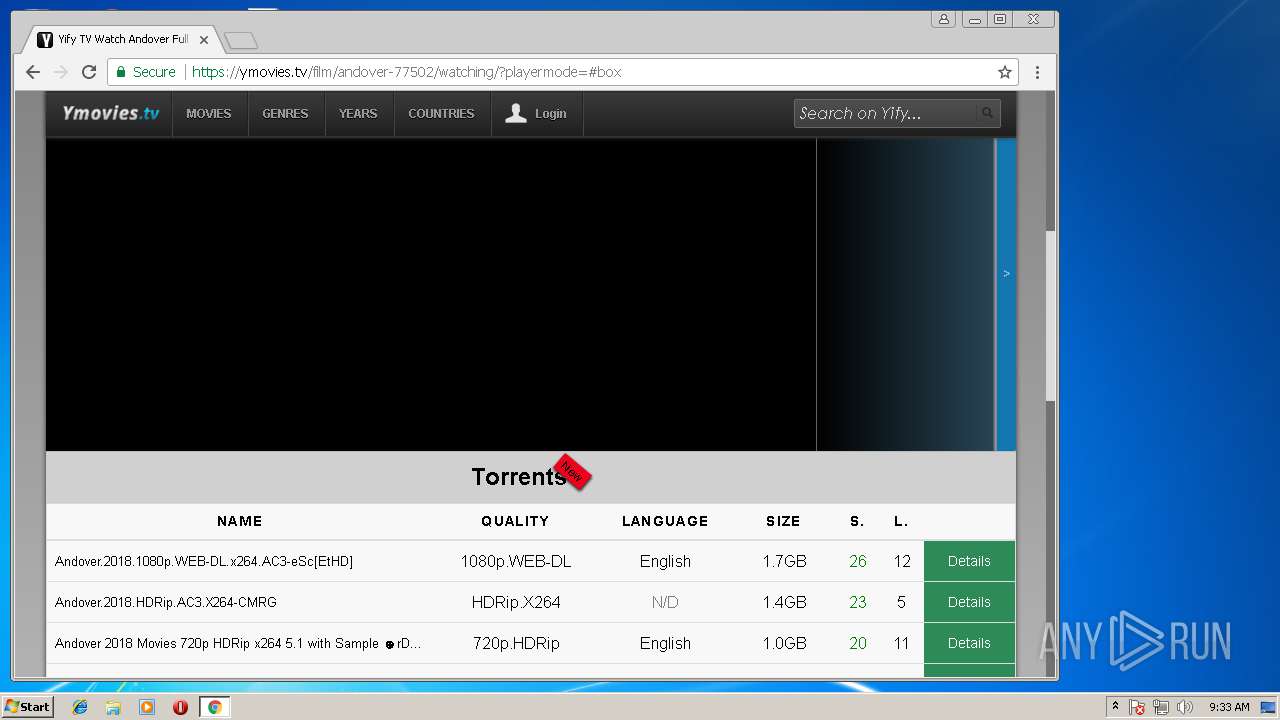Bookmark this page with the star icon
The width and height of the screenshot is (1280, 720).
point(1005,72)
